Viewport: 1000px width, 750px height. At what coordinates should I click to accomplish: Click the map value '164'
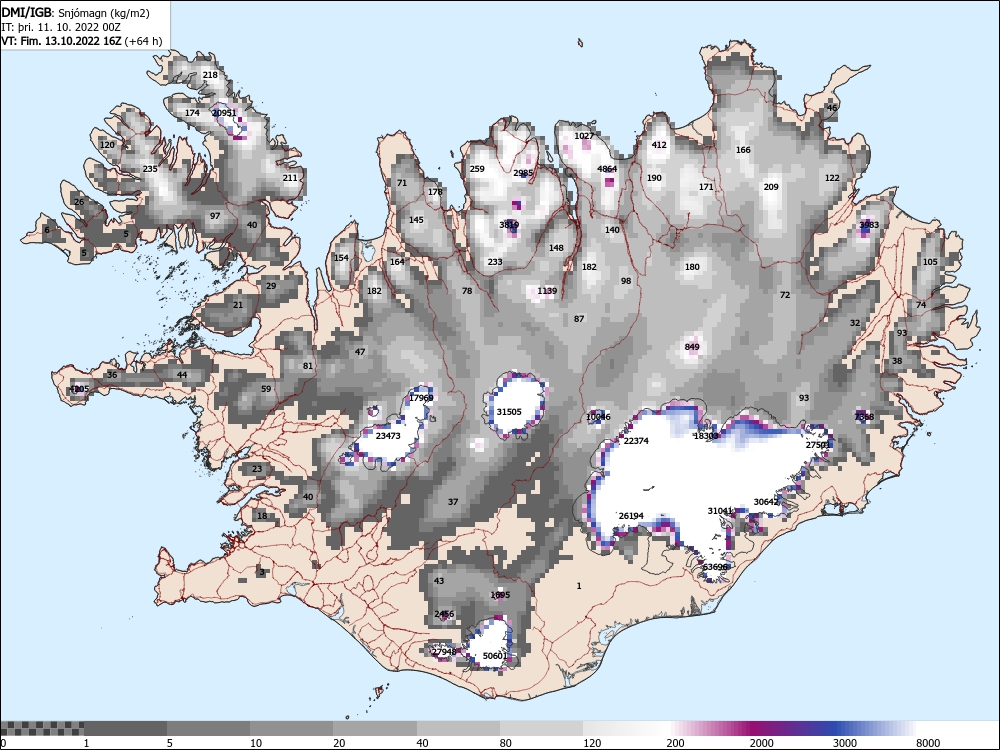[397, 262]
